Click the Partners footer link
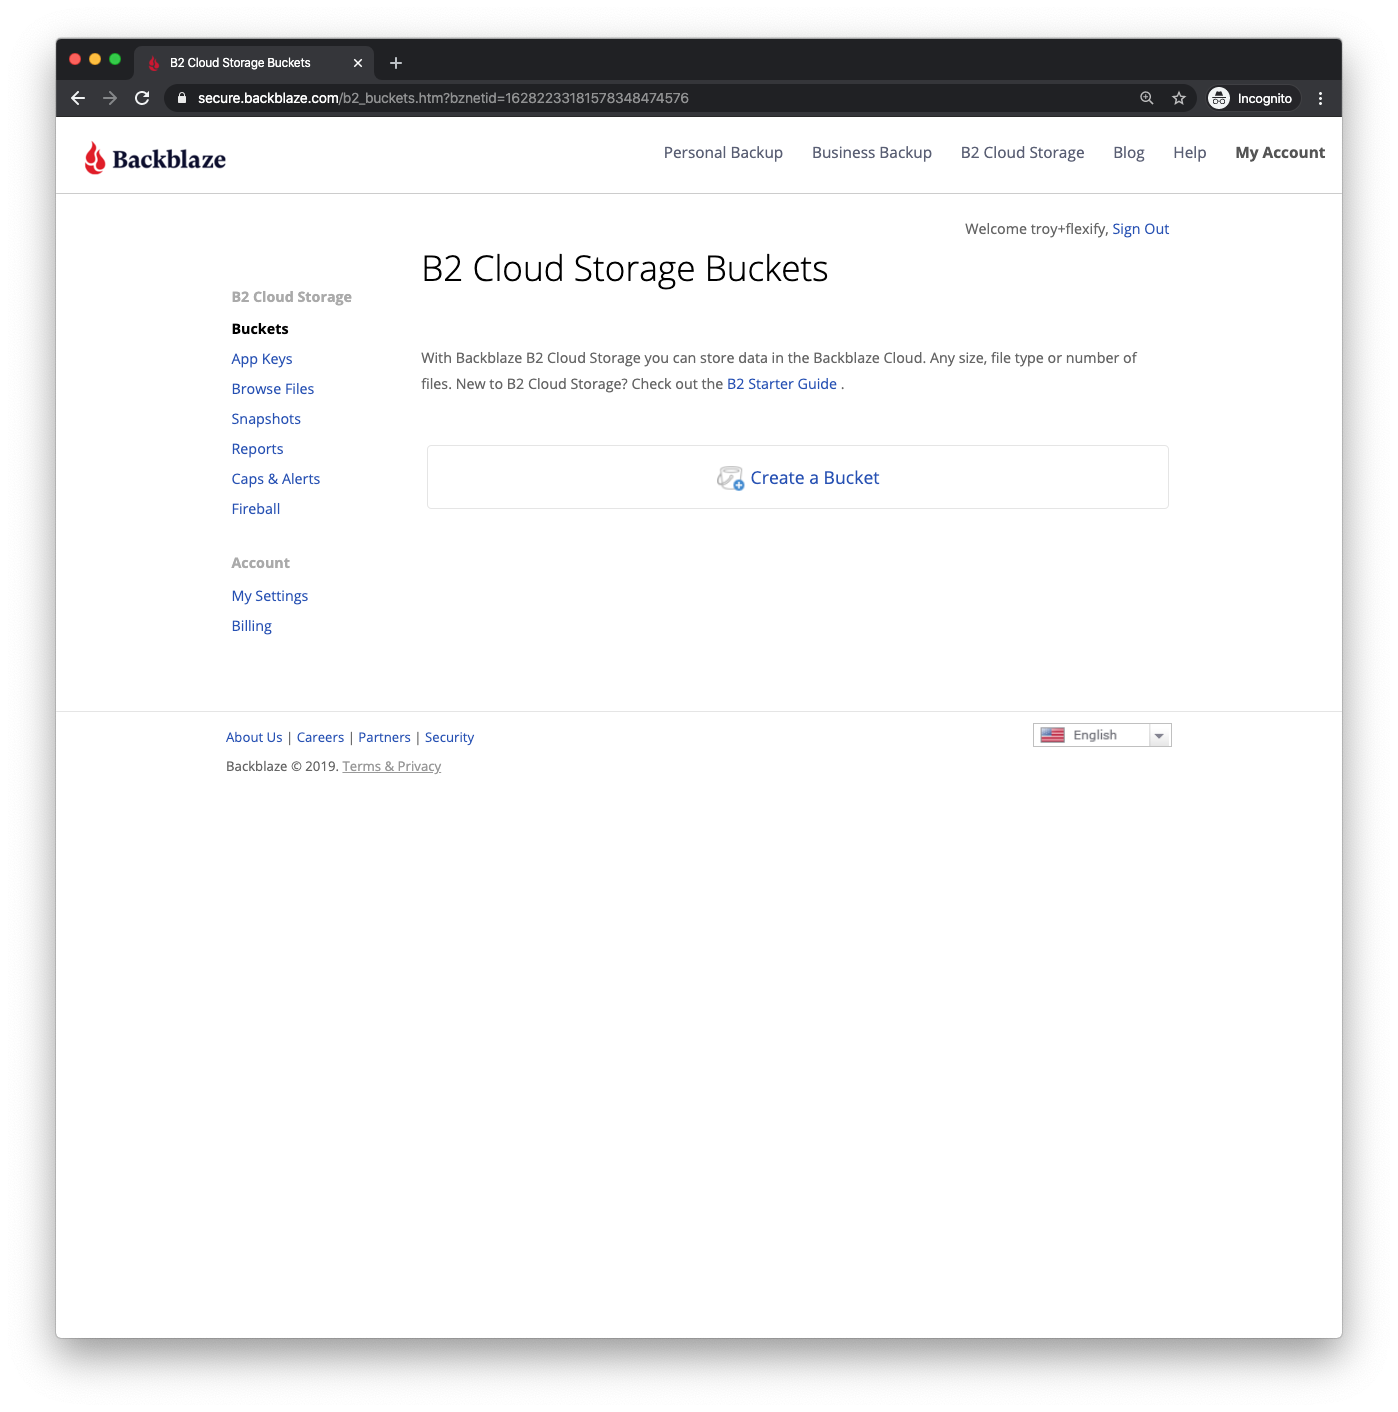 point(384,737)
